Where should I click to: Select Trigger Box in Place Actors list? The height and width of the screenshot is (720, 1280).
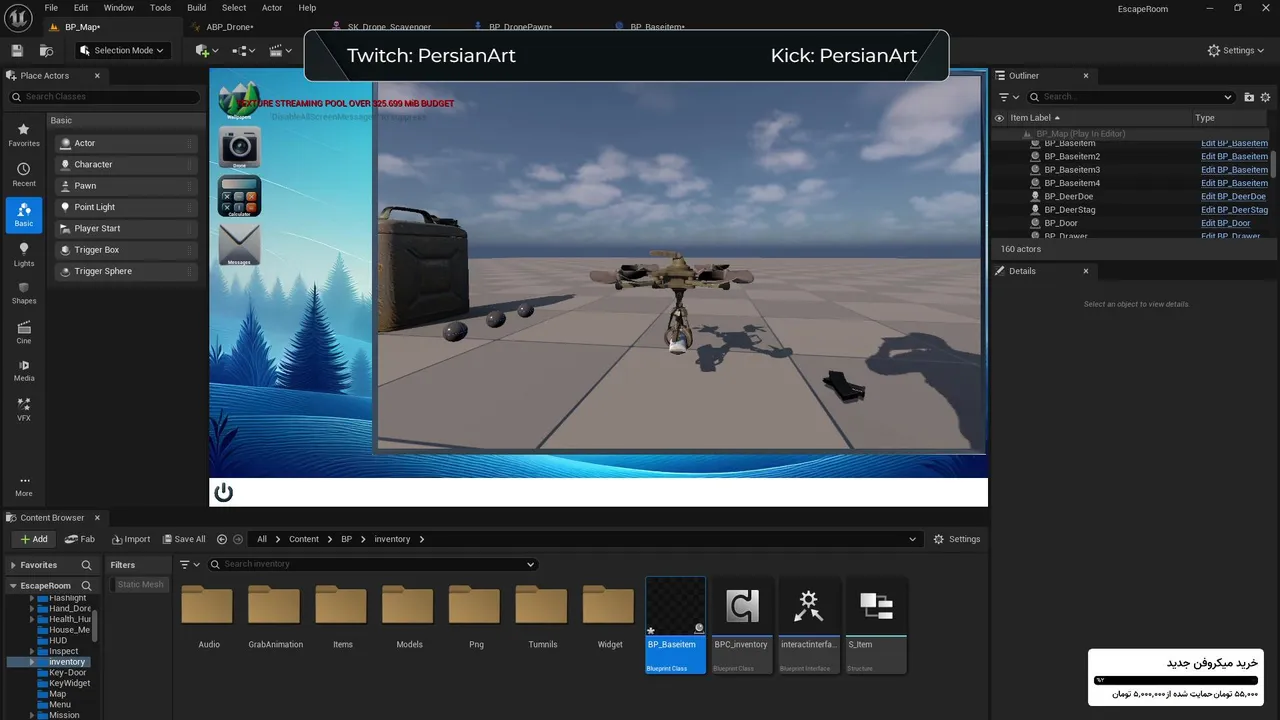click(126, 250)
